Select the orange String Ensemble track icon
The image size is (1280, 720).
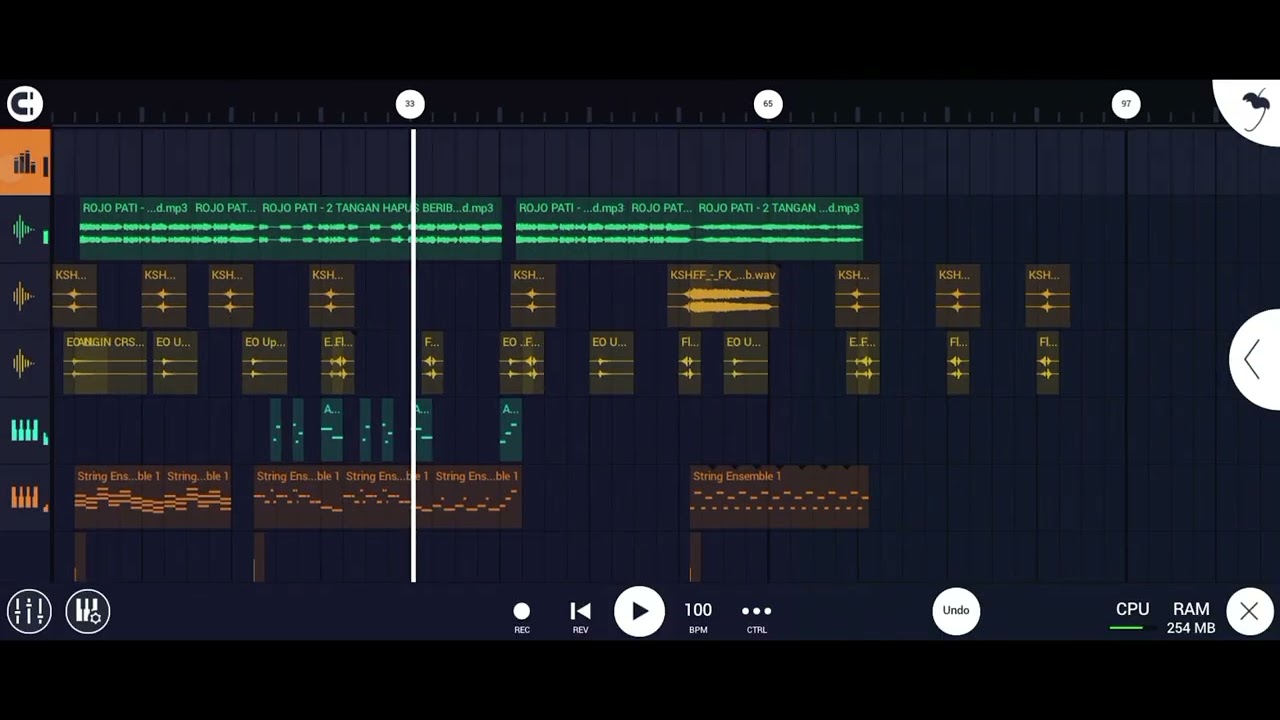click(x=25, y=497)
